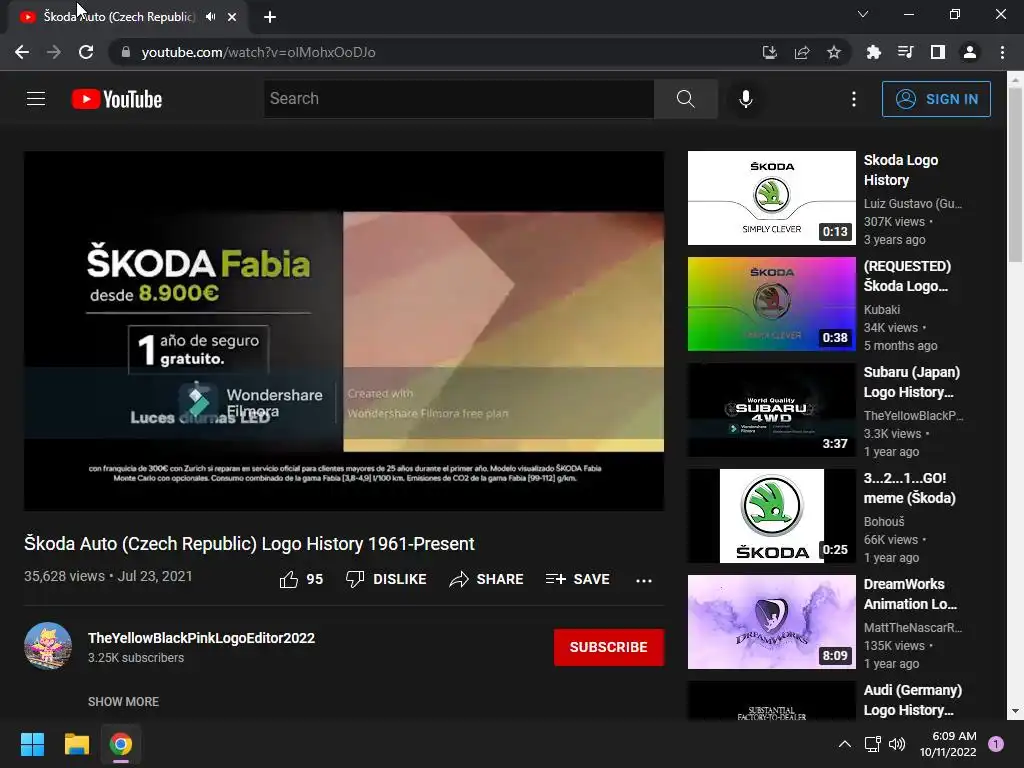Start voice search with the microphone
1024x768 pixels.
pos(745,99)
